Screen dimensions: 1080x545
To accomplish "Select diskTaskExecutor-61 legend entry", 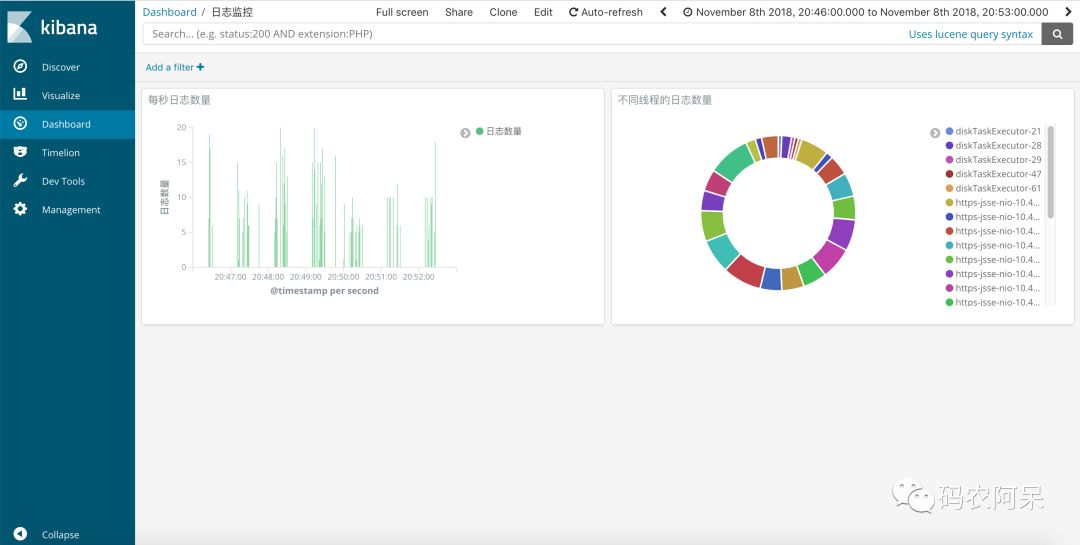I will pyautogui.click(x=998, y=188).
